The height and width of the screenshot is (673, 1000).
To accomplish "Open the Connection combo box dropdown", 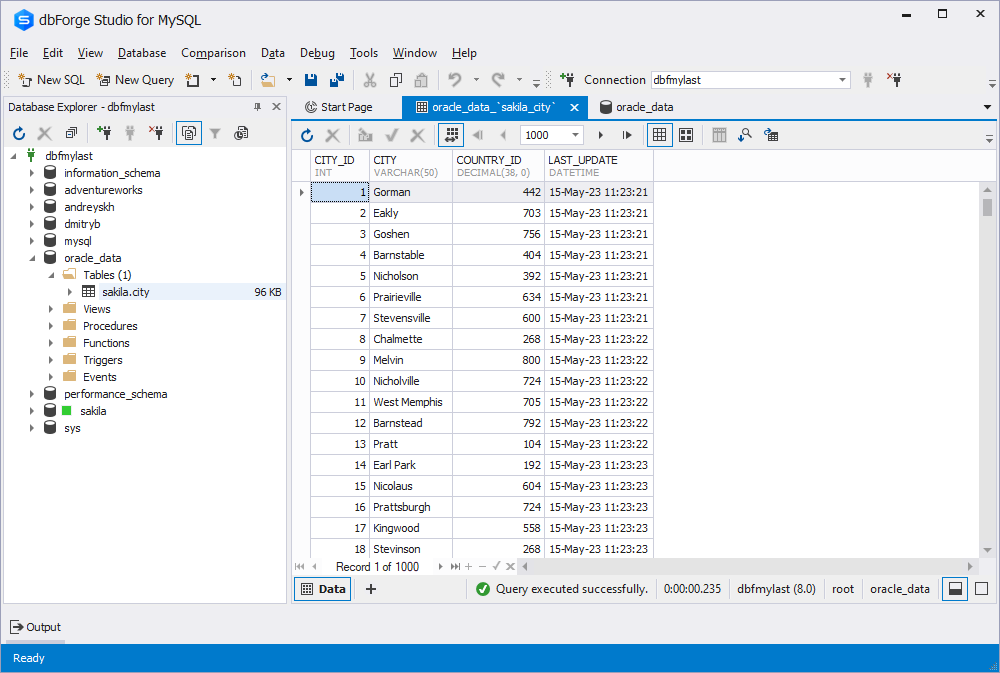I will click(x=842, y=80).
